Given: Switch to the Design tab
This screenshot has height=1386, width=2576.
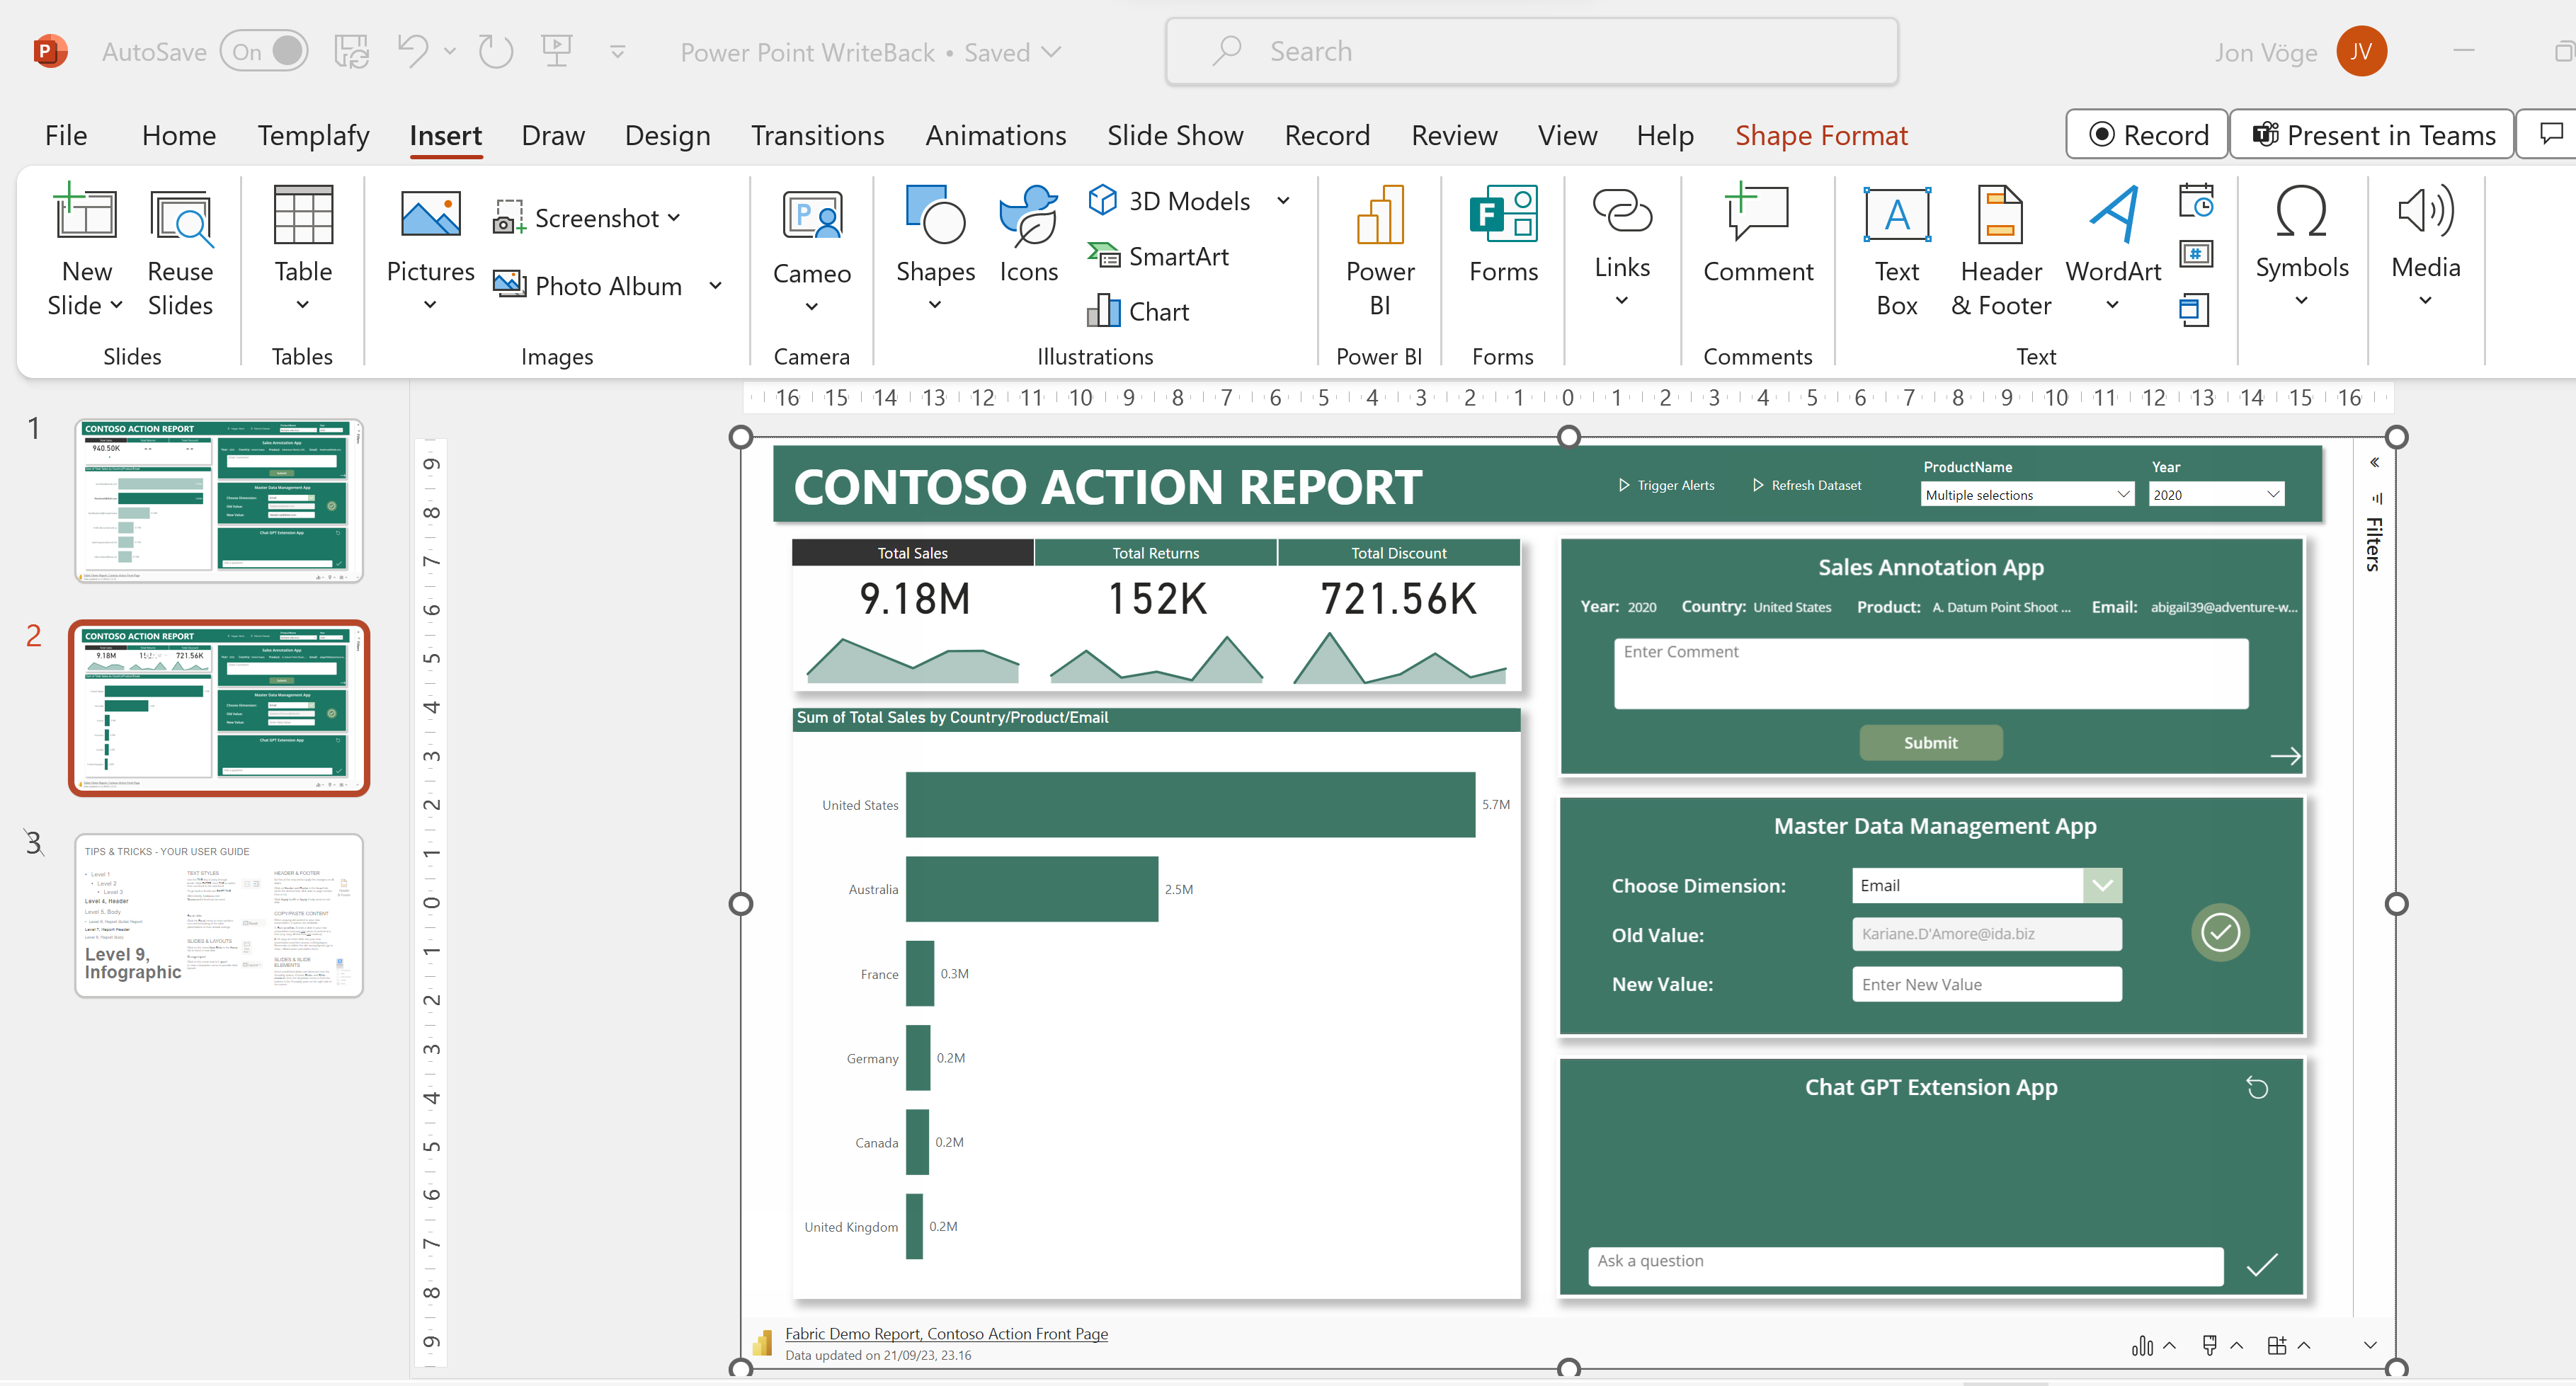Looking at the screenshot, I should pyautogui.click(x=667, y=135).
